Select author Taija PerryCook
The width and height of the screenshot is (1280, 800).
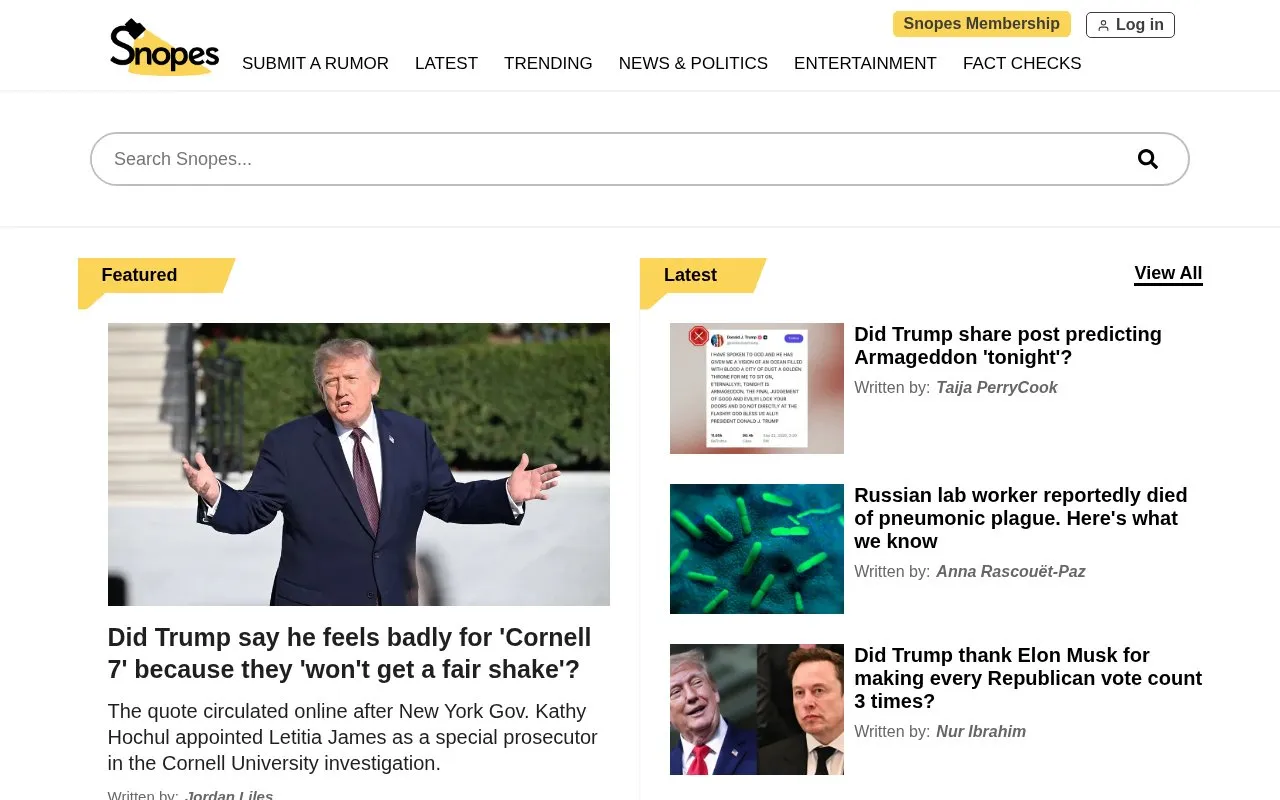coord(996,387)
